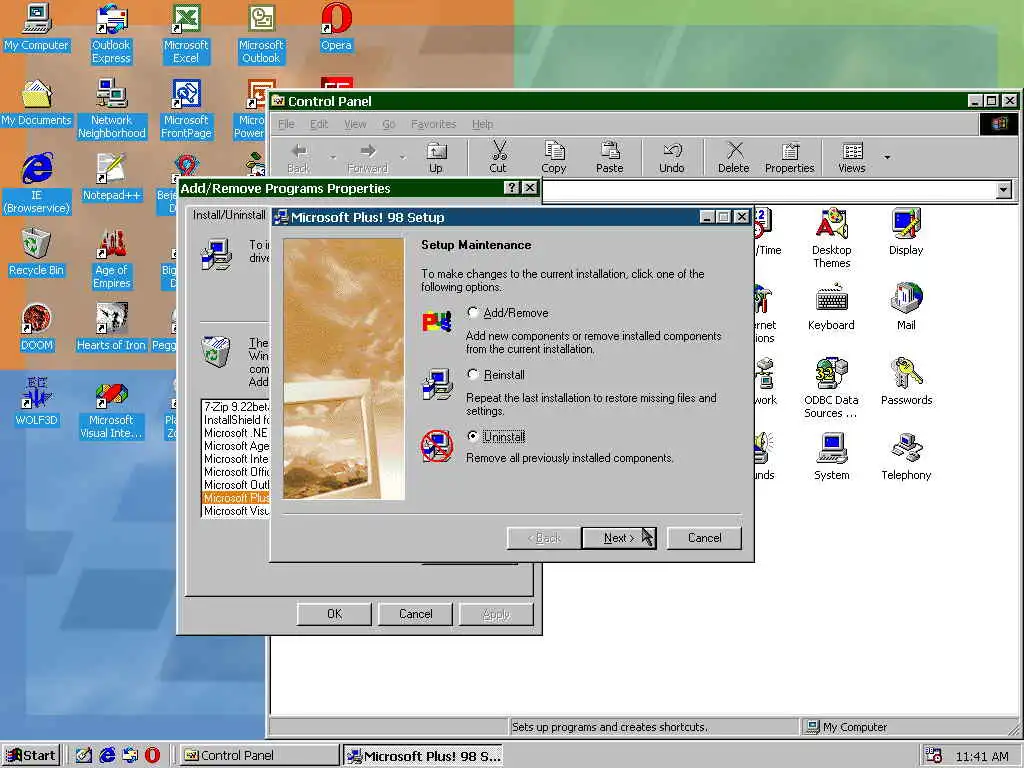Viewport: 1024px width, 768px height.
Task: Open the File menu in Control Panel
Action: click(x=286, y=124)
